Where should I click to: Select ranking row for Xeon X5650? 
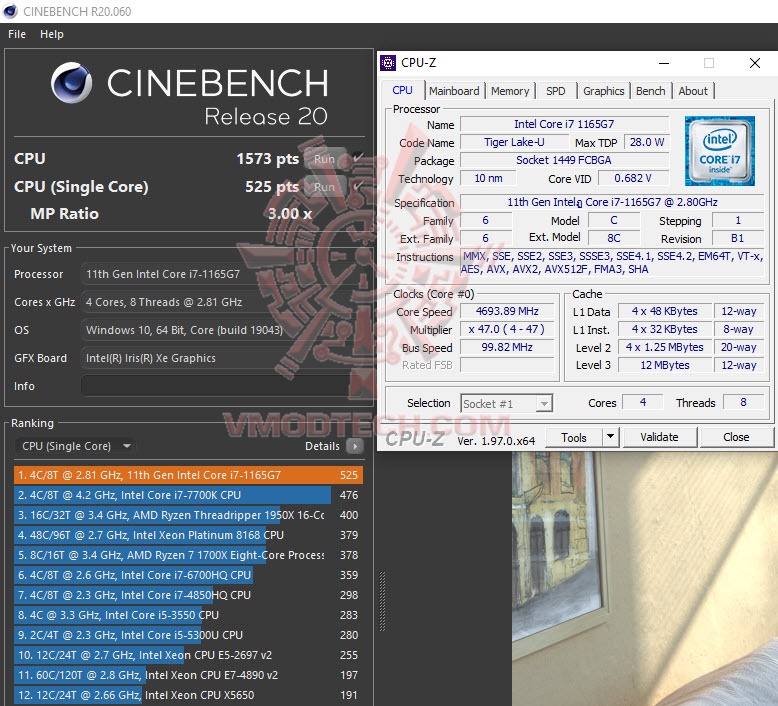point(189,695)
